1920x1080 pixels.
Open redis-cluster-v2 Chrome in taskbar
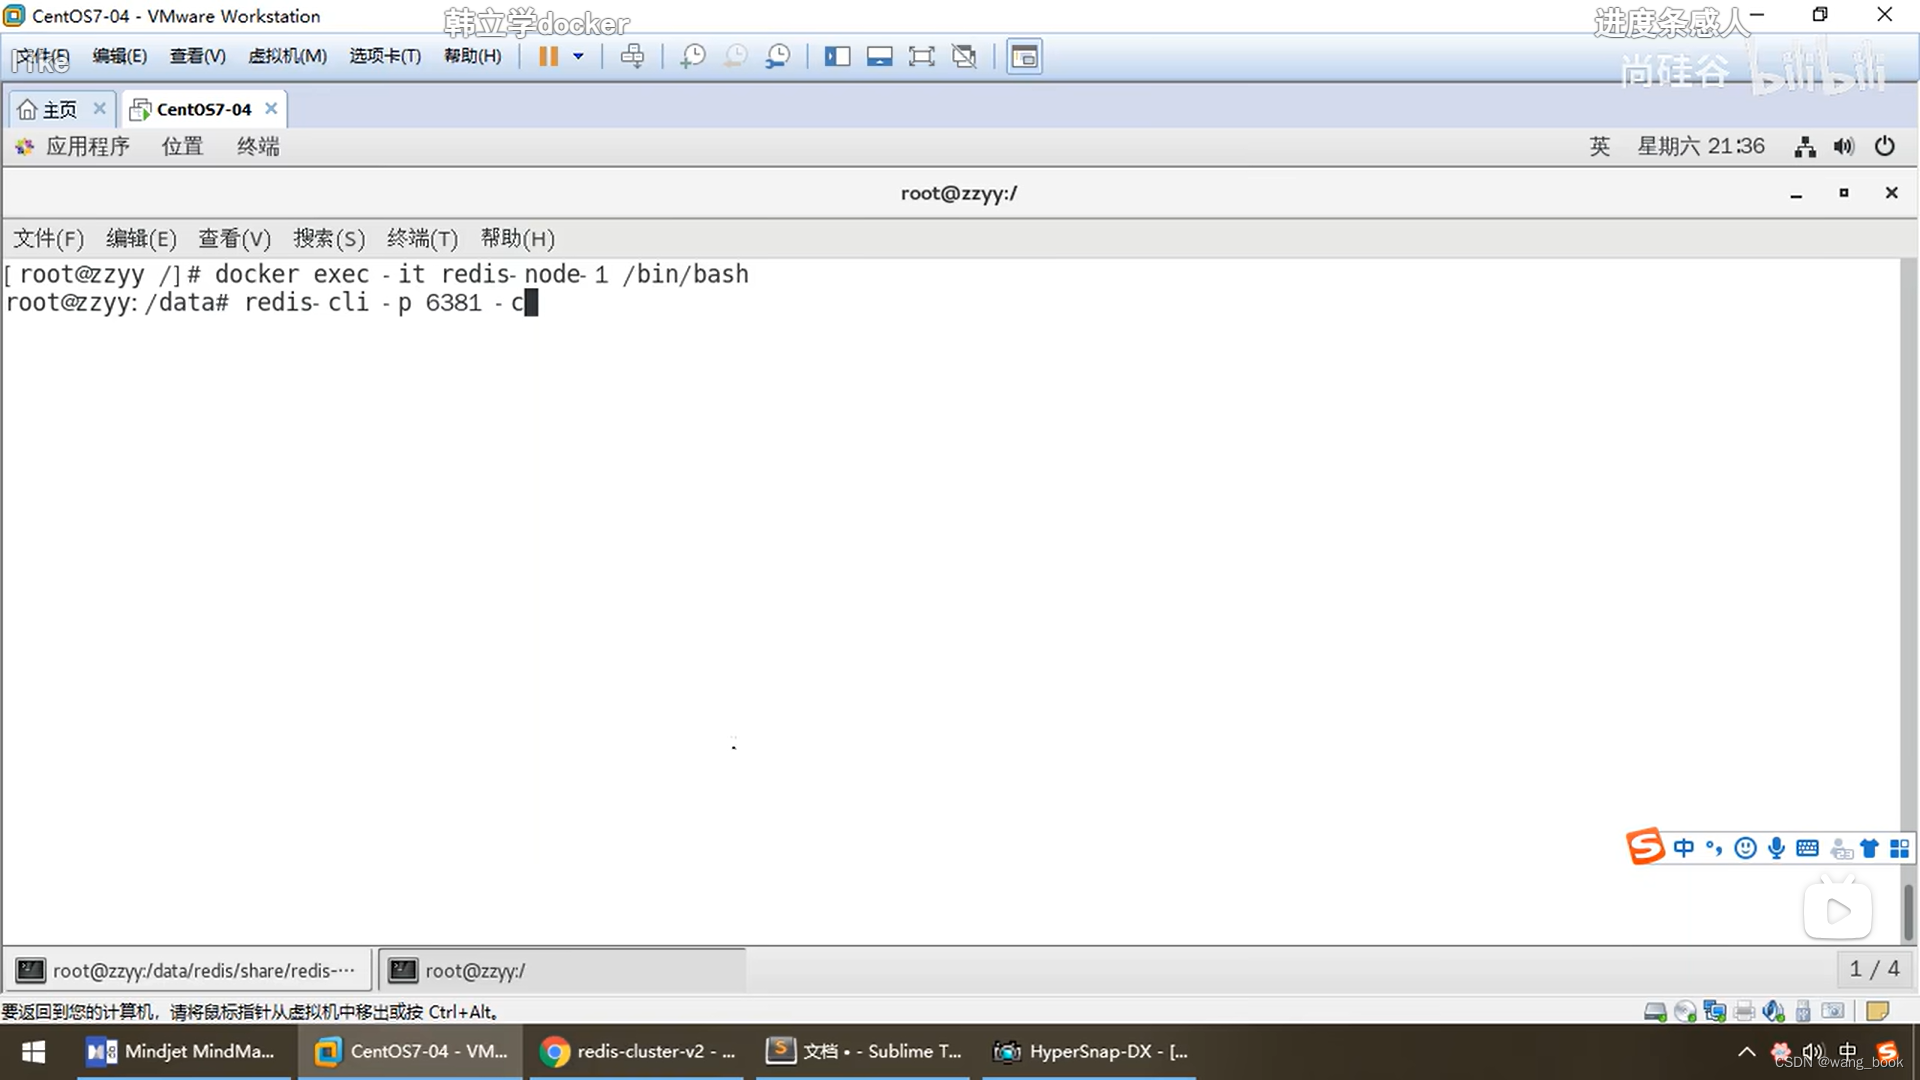pos(638,1051)
